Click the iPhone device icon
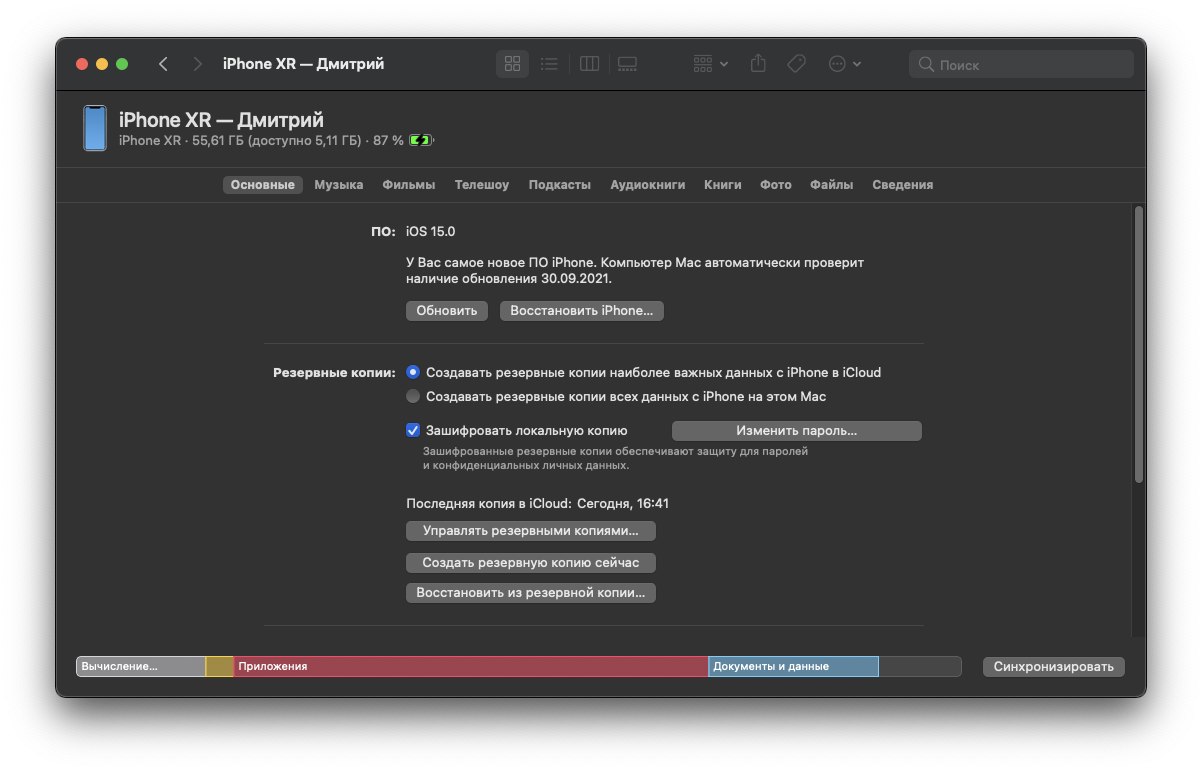This screenshot has height=771, width=1202. tap(95, 128)
